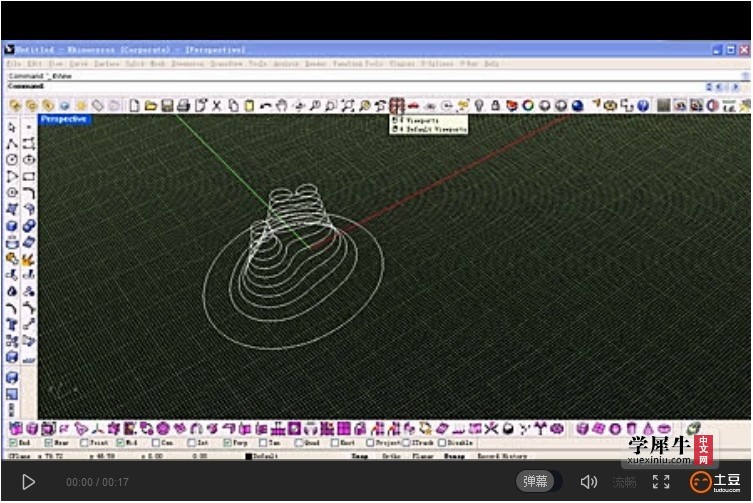Screen dimensions: 753x503
Task: Click the Default layer black swatch in status bar
Action: (249, 456)
